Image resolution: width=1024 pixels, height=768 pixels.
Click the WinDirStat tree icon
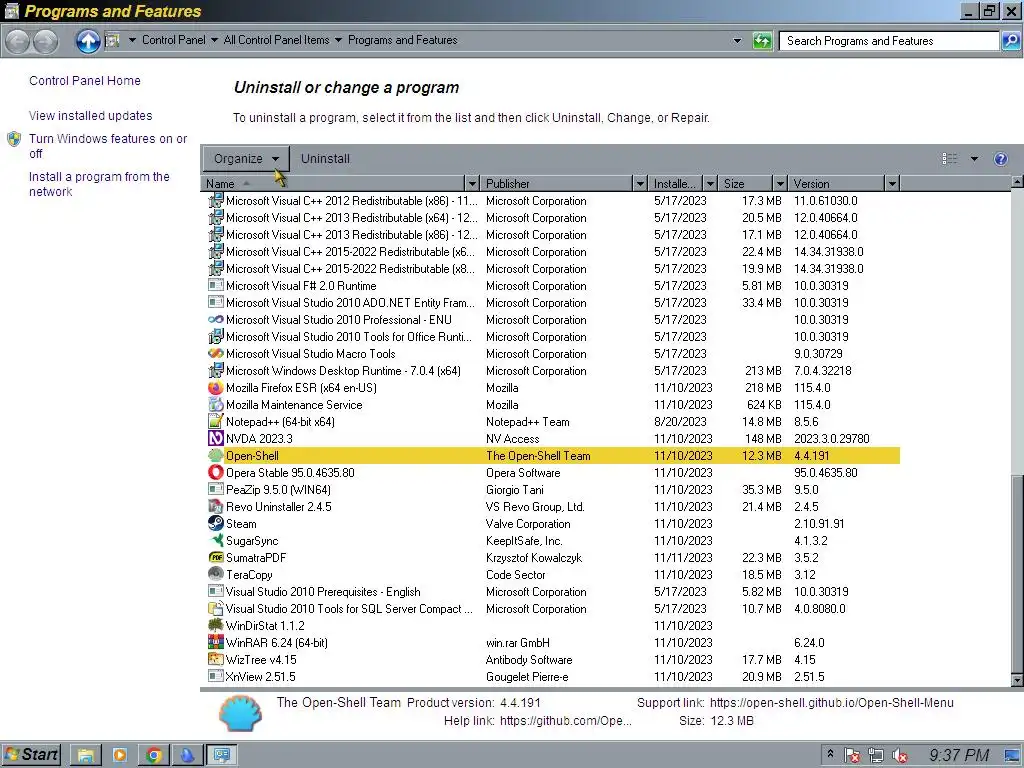pyautogui.click(x=216, y=625)
